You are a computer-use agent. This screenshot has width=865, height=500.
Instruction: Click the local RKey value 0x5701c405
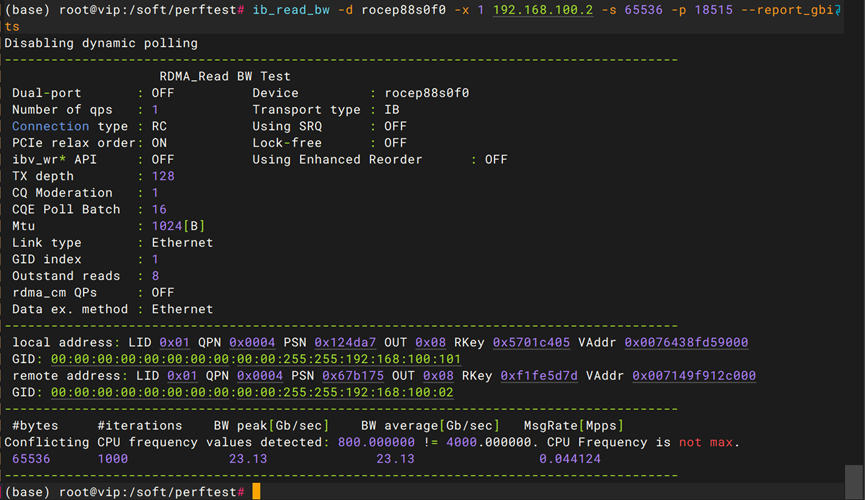click(531, 343)
